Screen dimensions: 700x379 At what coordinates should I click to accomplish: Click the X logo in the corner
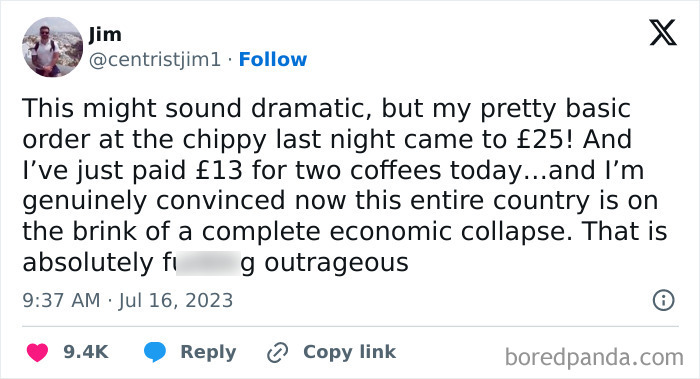[663, 33]
